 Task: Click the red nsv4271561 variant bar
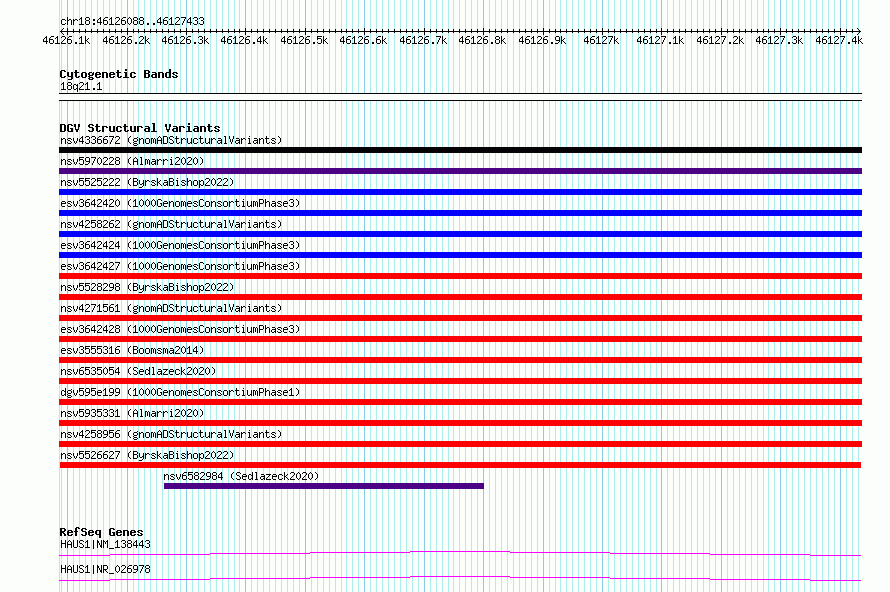pos(460,318)
